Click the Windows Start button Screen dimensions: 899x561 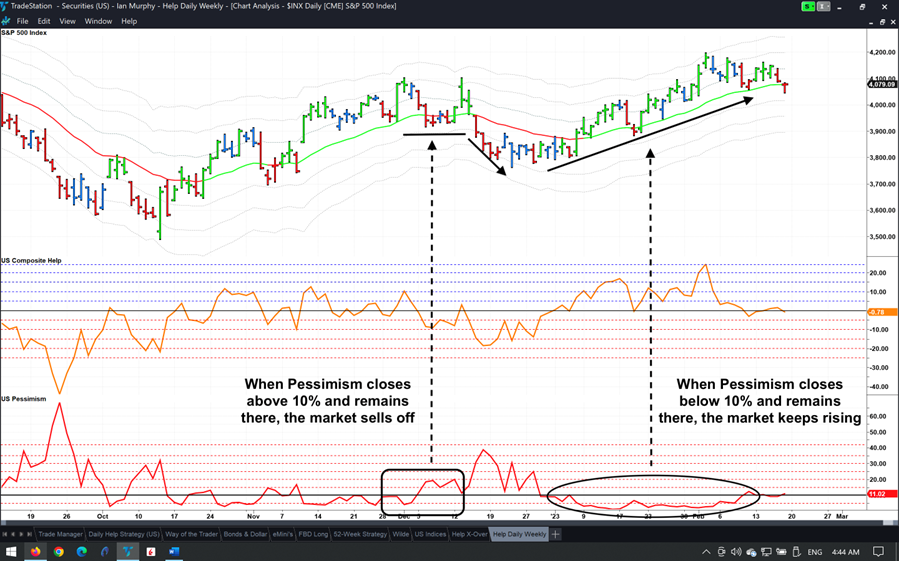(x=12, y=551)
